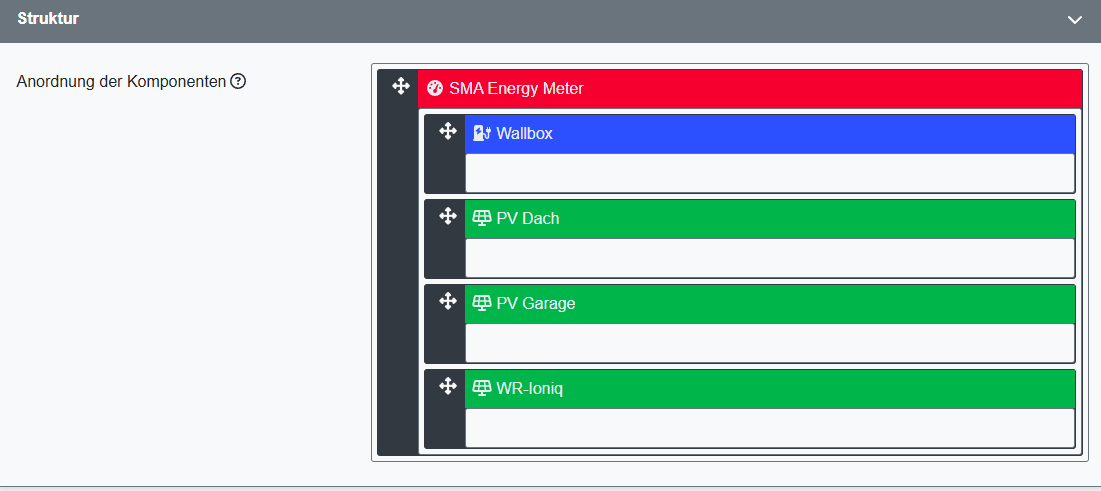Click the empty child area under WR-Ioniq
Image resolution: width=1101 pixels, height=491 pixels.
point(769,427)
